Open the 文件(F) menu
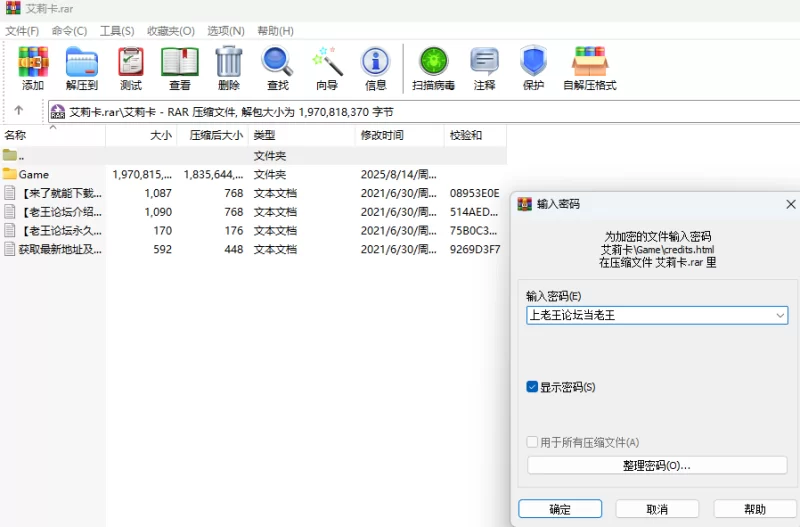The width and height of the screenshot is (800, 527). [22, 31]
